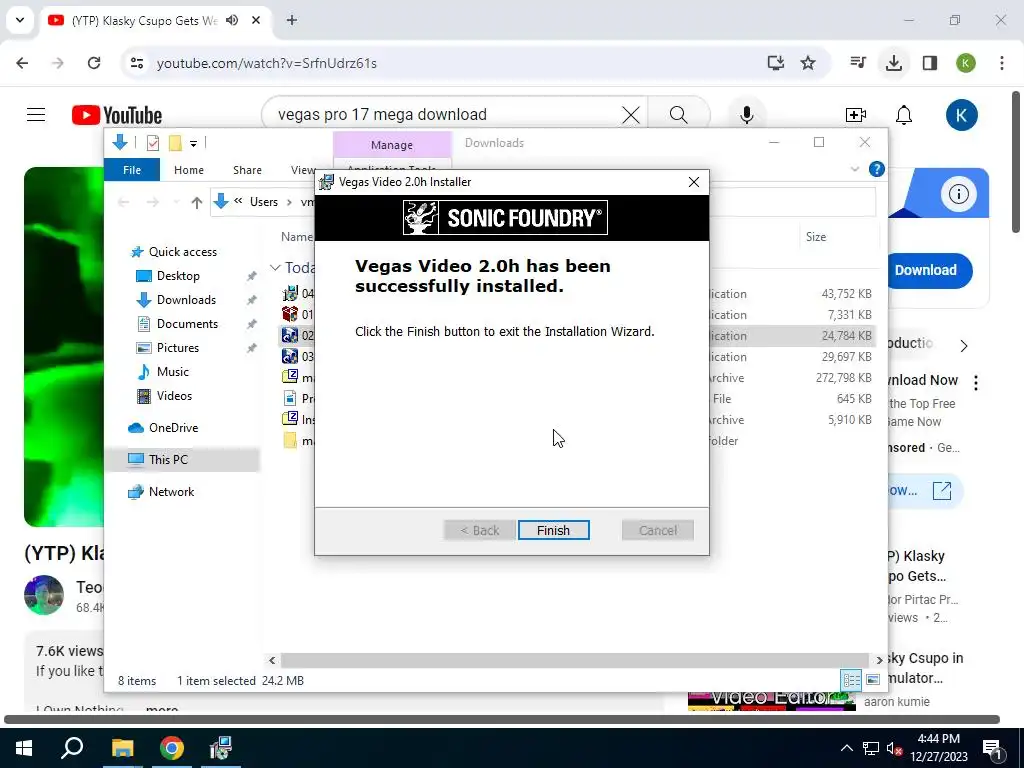
Task: Select OneDrive in navigation pane
Action: tap(173, 428)
